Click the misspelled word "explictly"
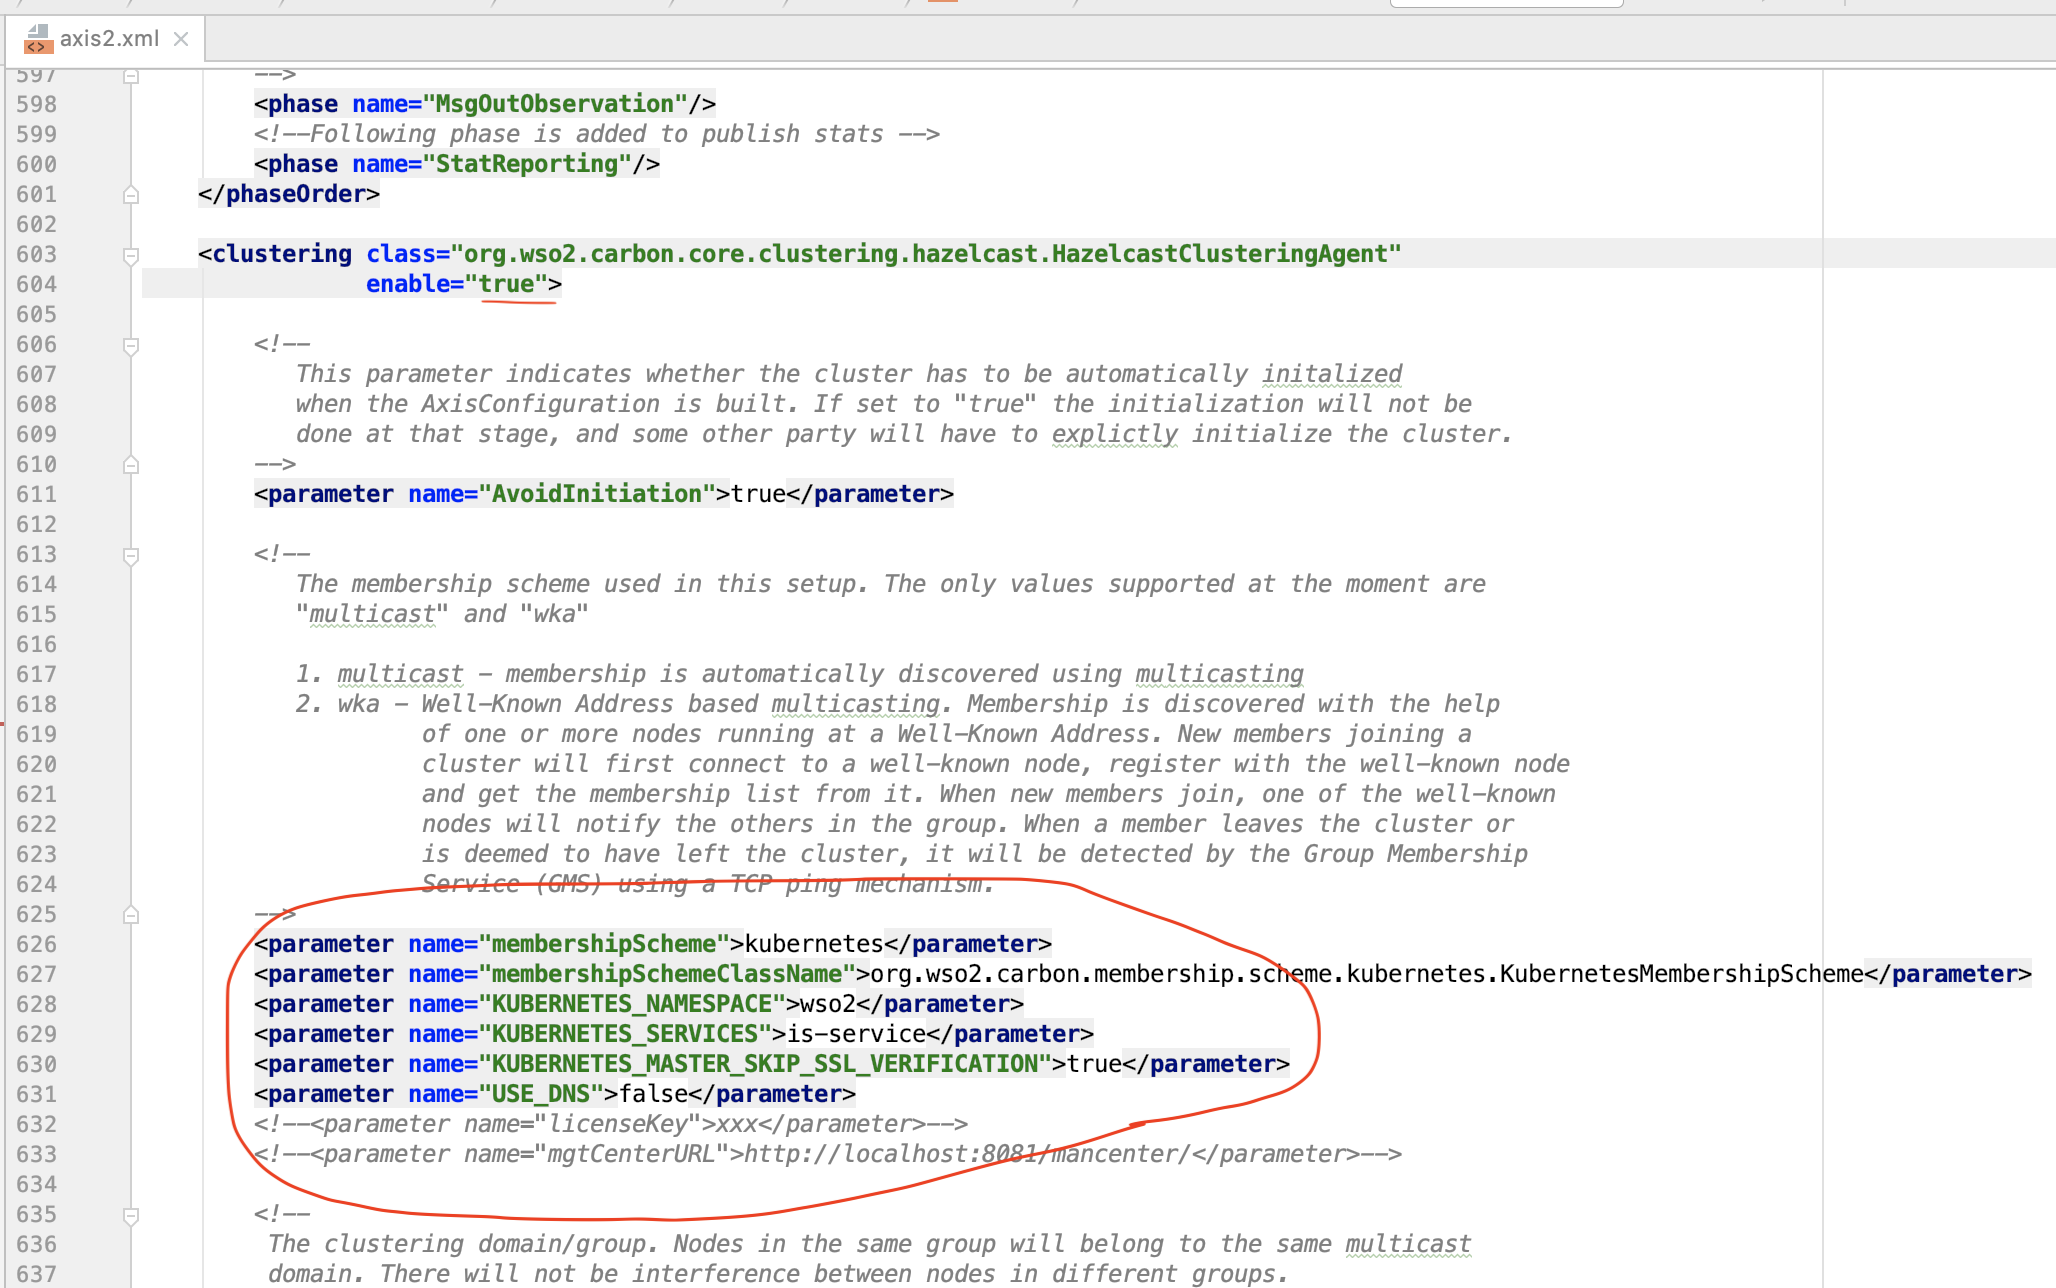Image resolution: width=2056 pixels, height=1288 pixels. pyautogui.click(x=1114, y=434)
